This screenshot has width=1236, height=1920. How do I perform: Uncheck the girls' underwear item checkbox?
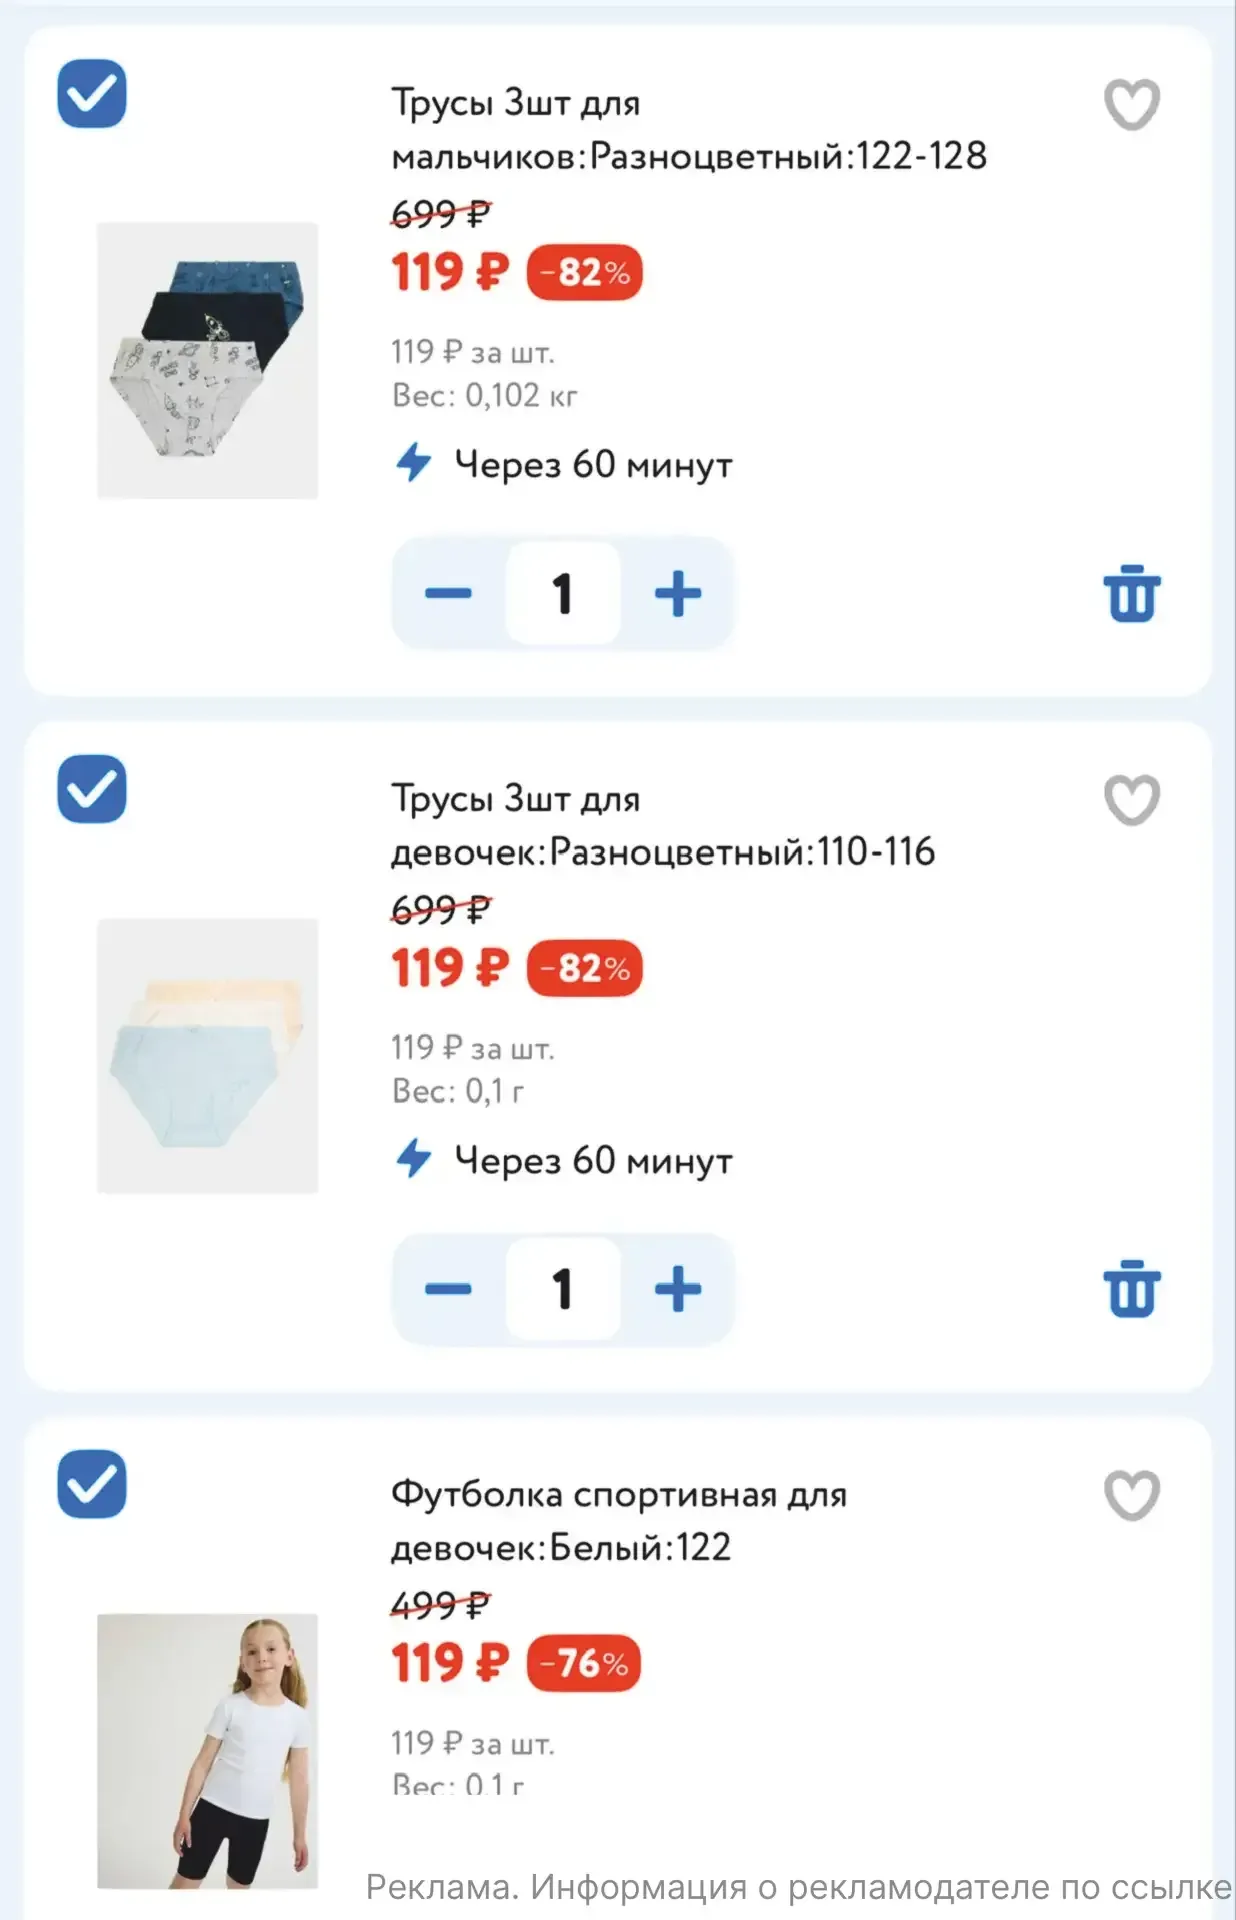tap(92, 789)
